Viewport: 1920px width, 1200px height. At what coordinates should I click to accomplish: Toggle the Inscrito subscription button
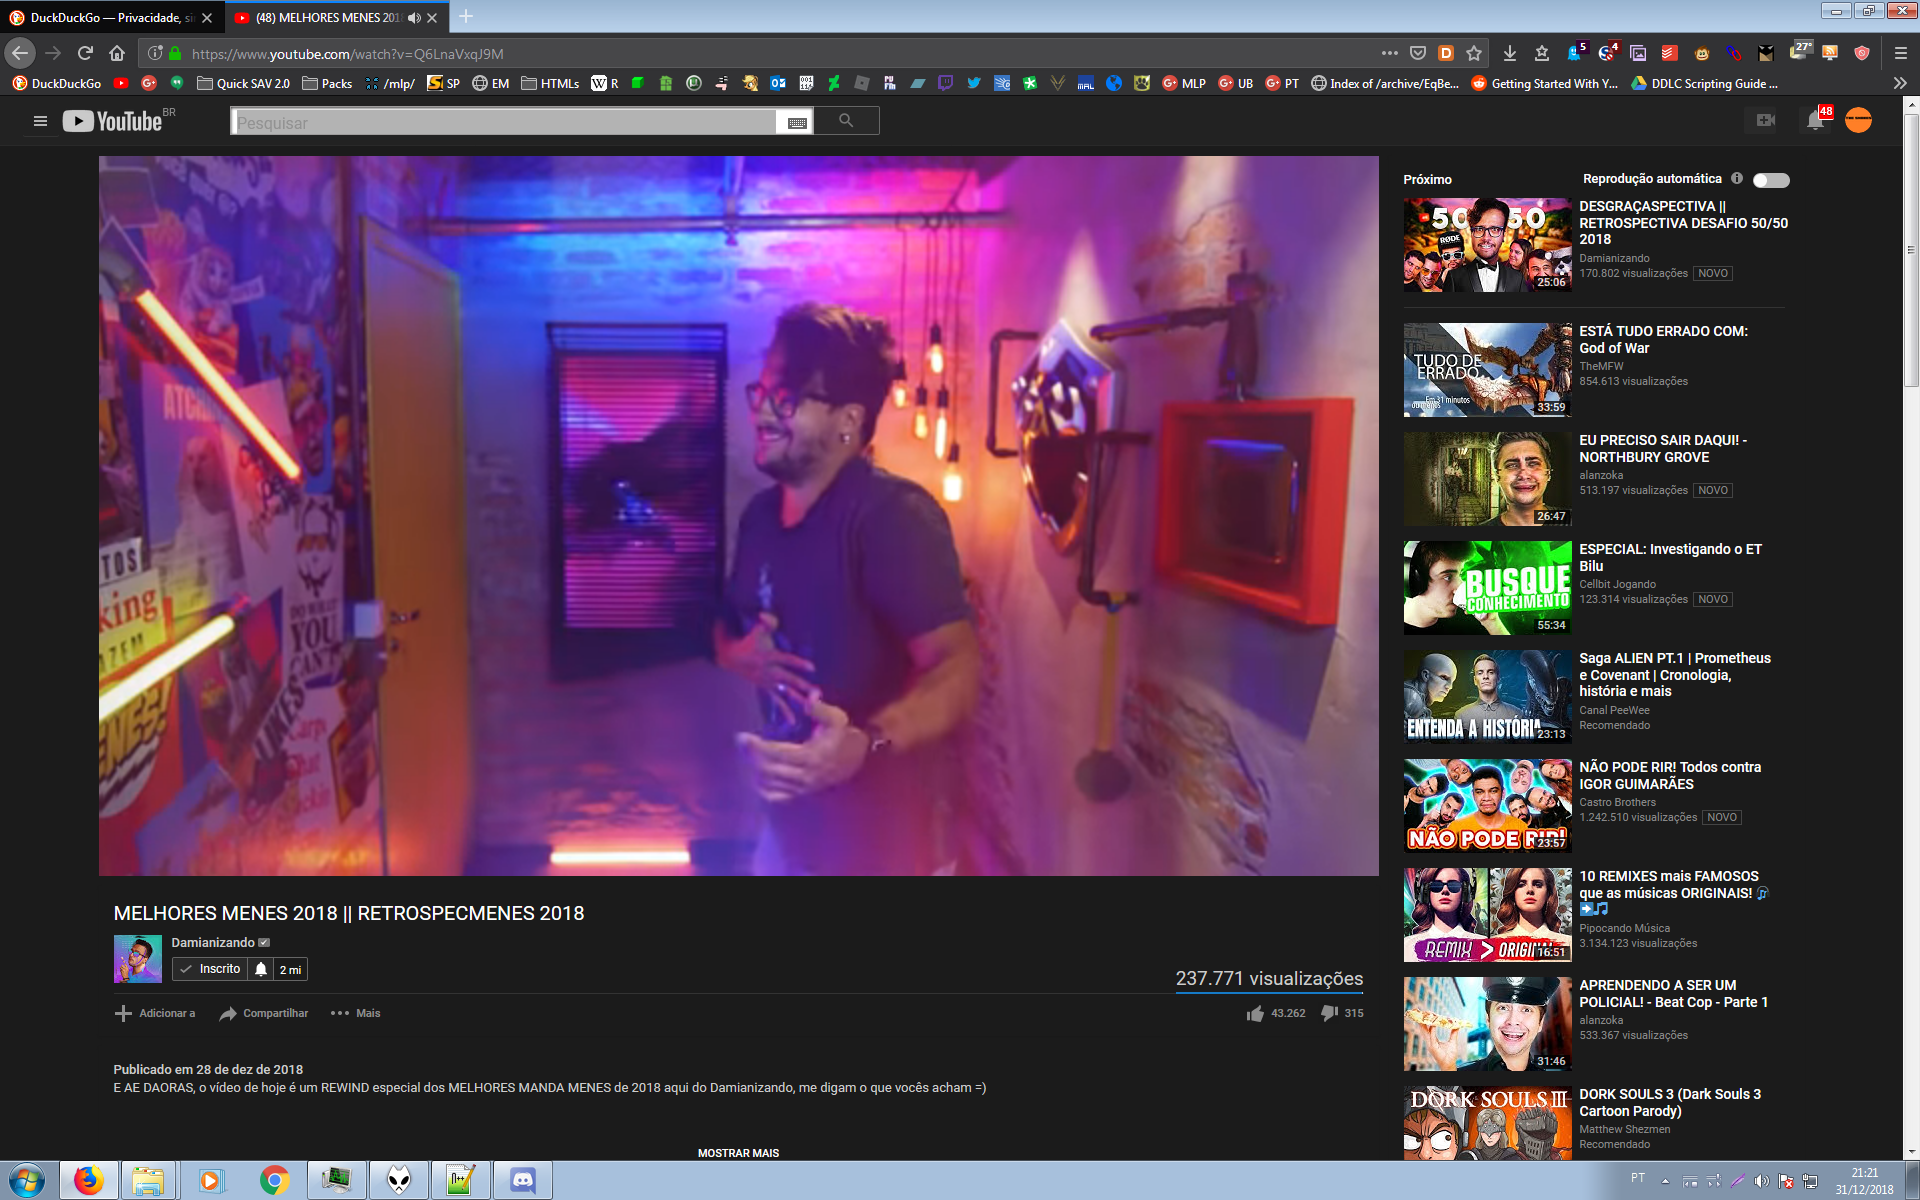210,969
